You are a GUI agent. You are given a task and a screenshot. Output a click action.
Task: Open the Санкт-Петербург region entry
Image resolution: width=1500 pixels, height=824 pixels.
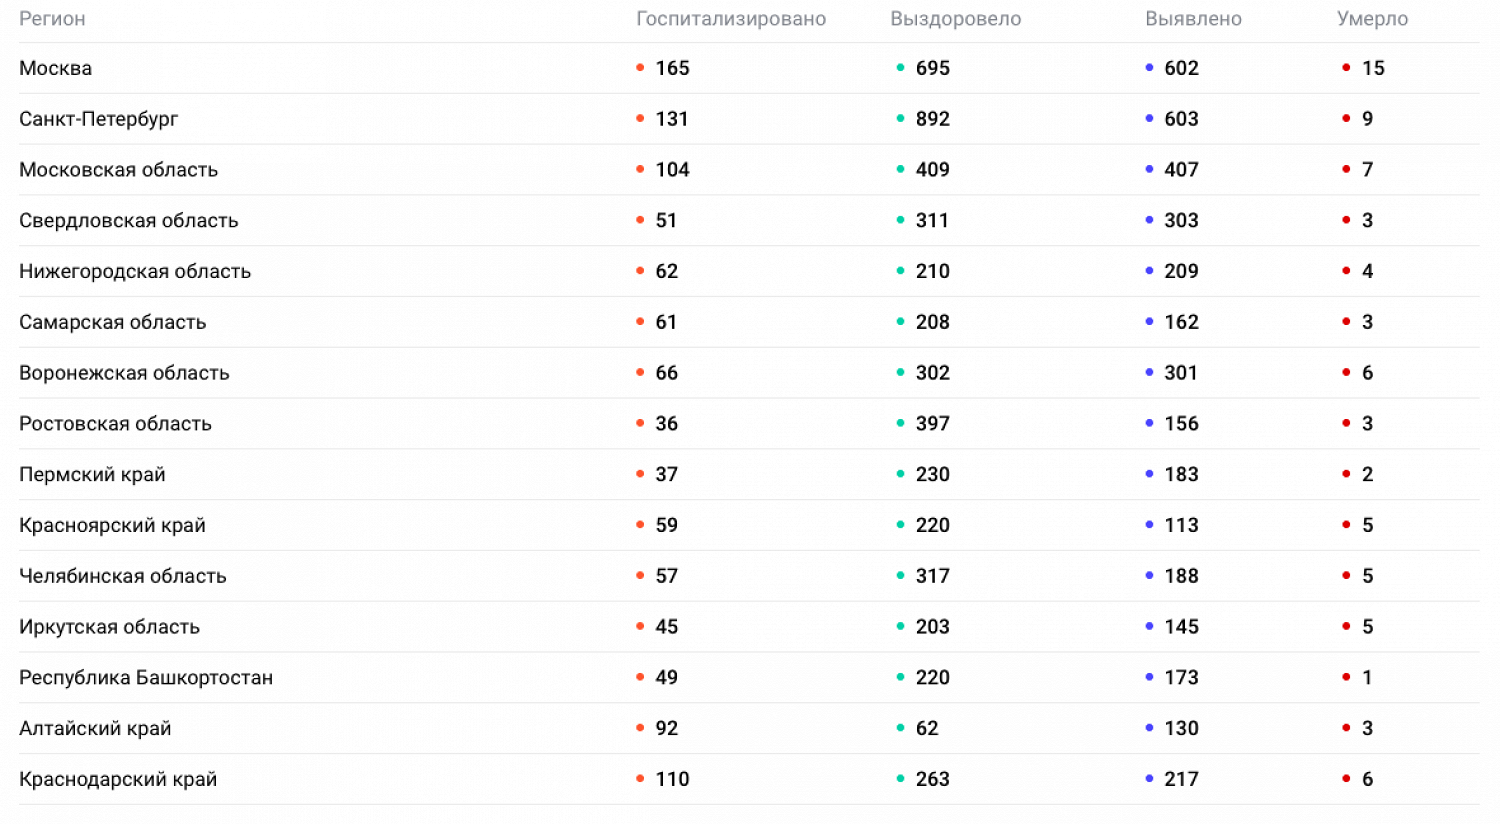[98, 119]
